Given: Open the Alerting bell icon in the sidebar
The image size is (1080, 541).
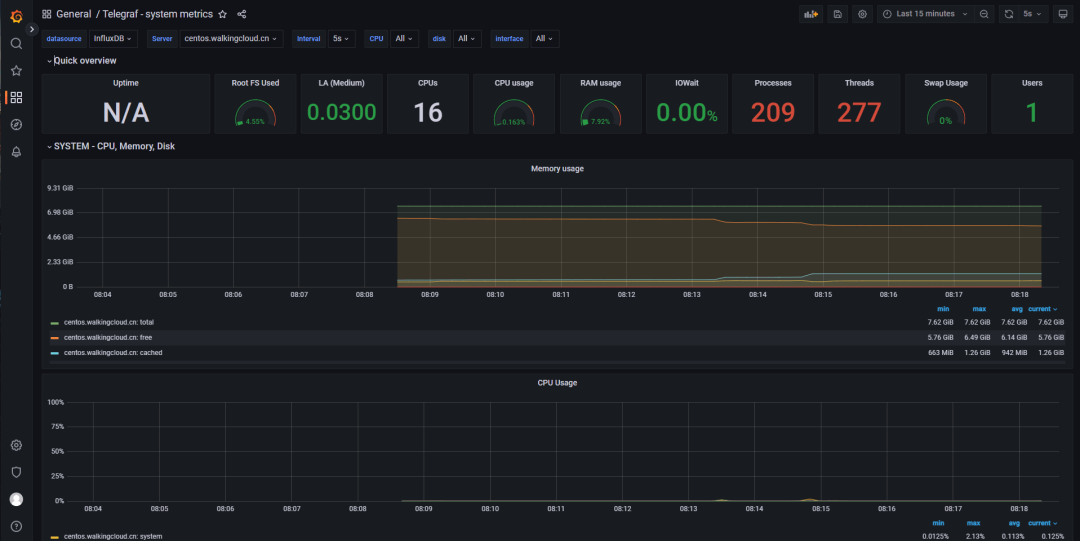Looking at the screenshot, I should tap(16, 152).
